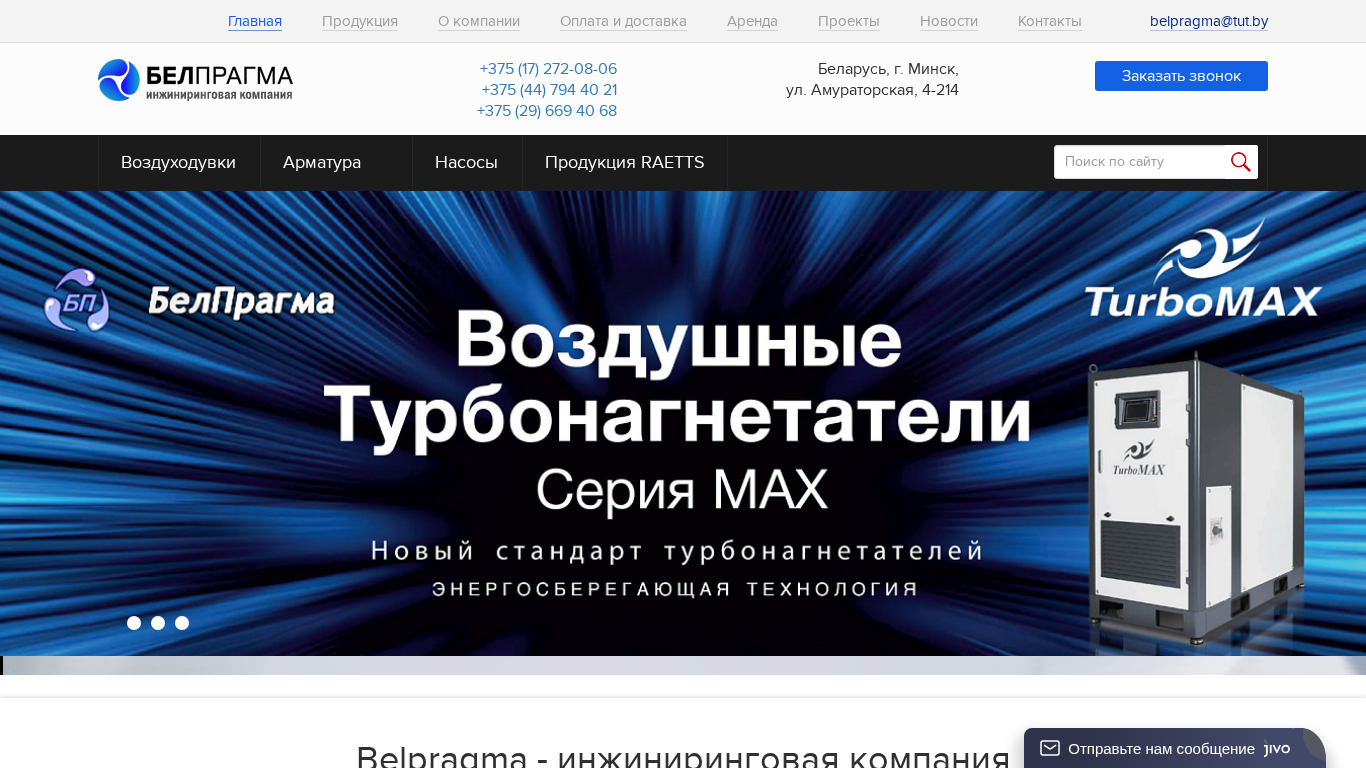Click phone number +375 (29) 669 40 68
The width and height of the screenshot is (1366, 768).
[547, 111]
